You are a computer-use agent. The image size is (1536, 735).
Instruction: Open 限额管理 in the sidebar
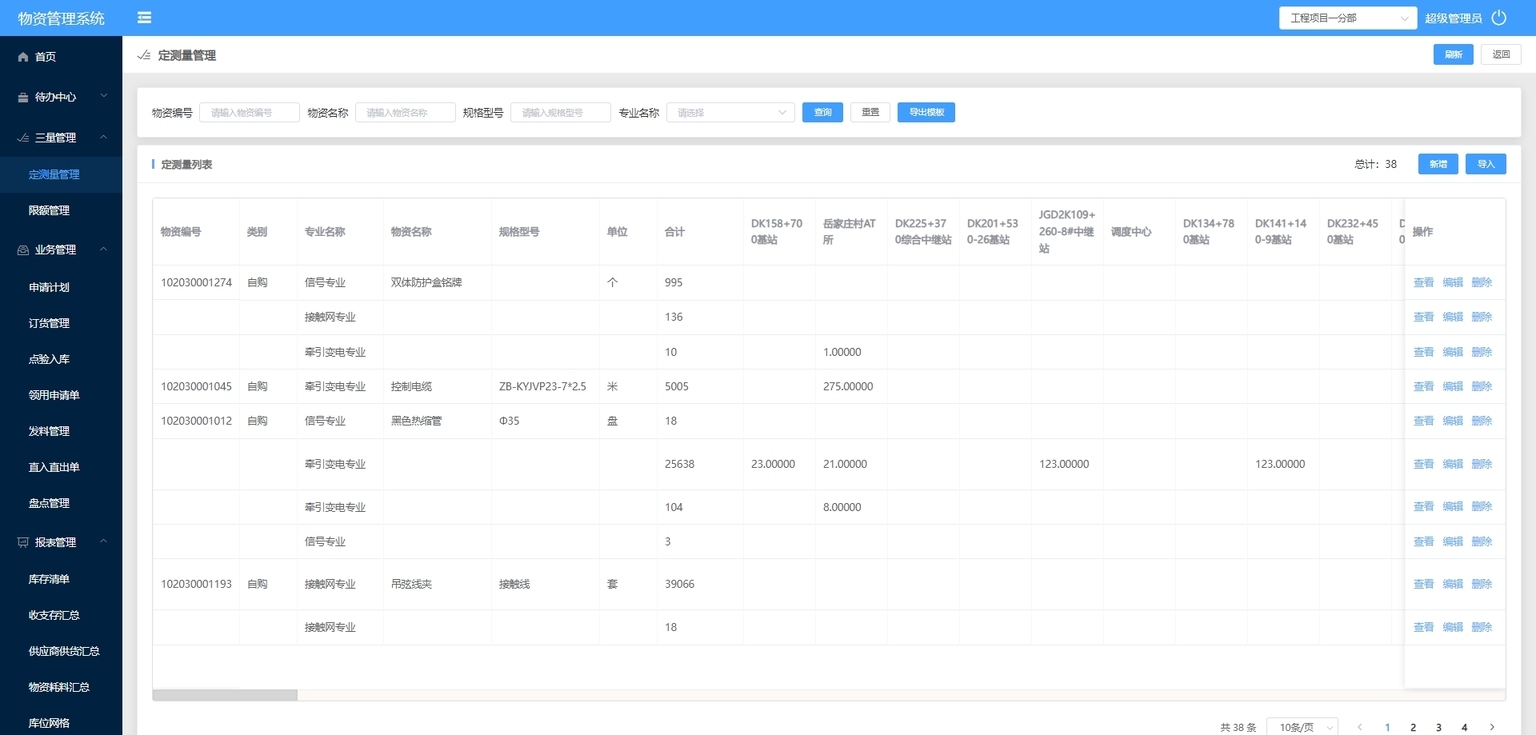pyautogui.click(x=49, y=211)
